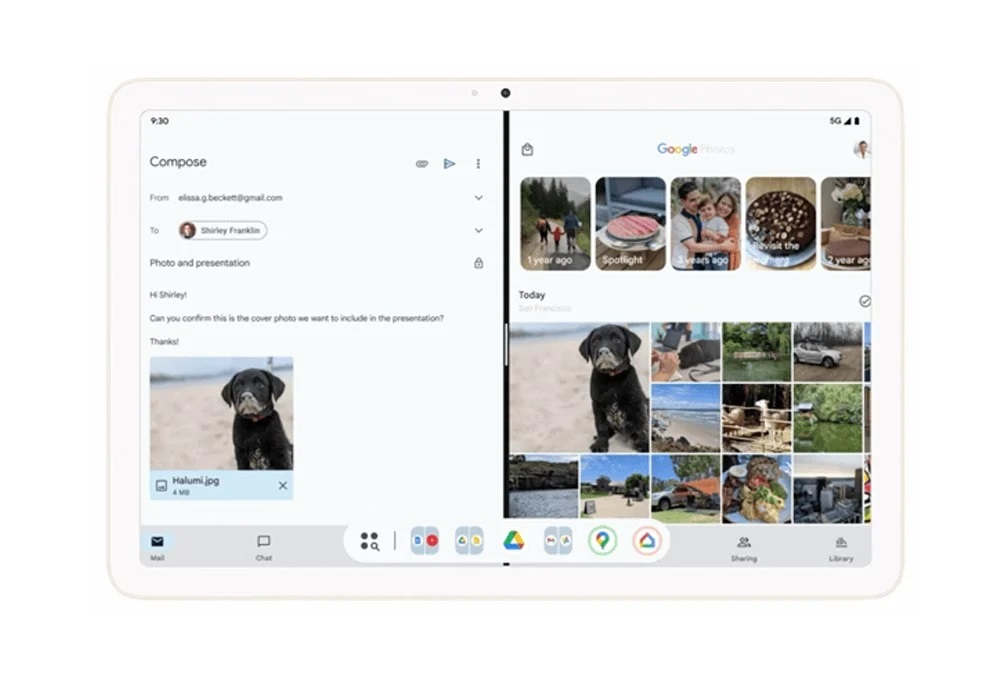Image resolution: width=999 pixels, height=678 pixels.
Task: Open the Compose more options menu
Action: (x=478, y=164)
